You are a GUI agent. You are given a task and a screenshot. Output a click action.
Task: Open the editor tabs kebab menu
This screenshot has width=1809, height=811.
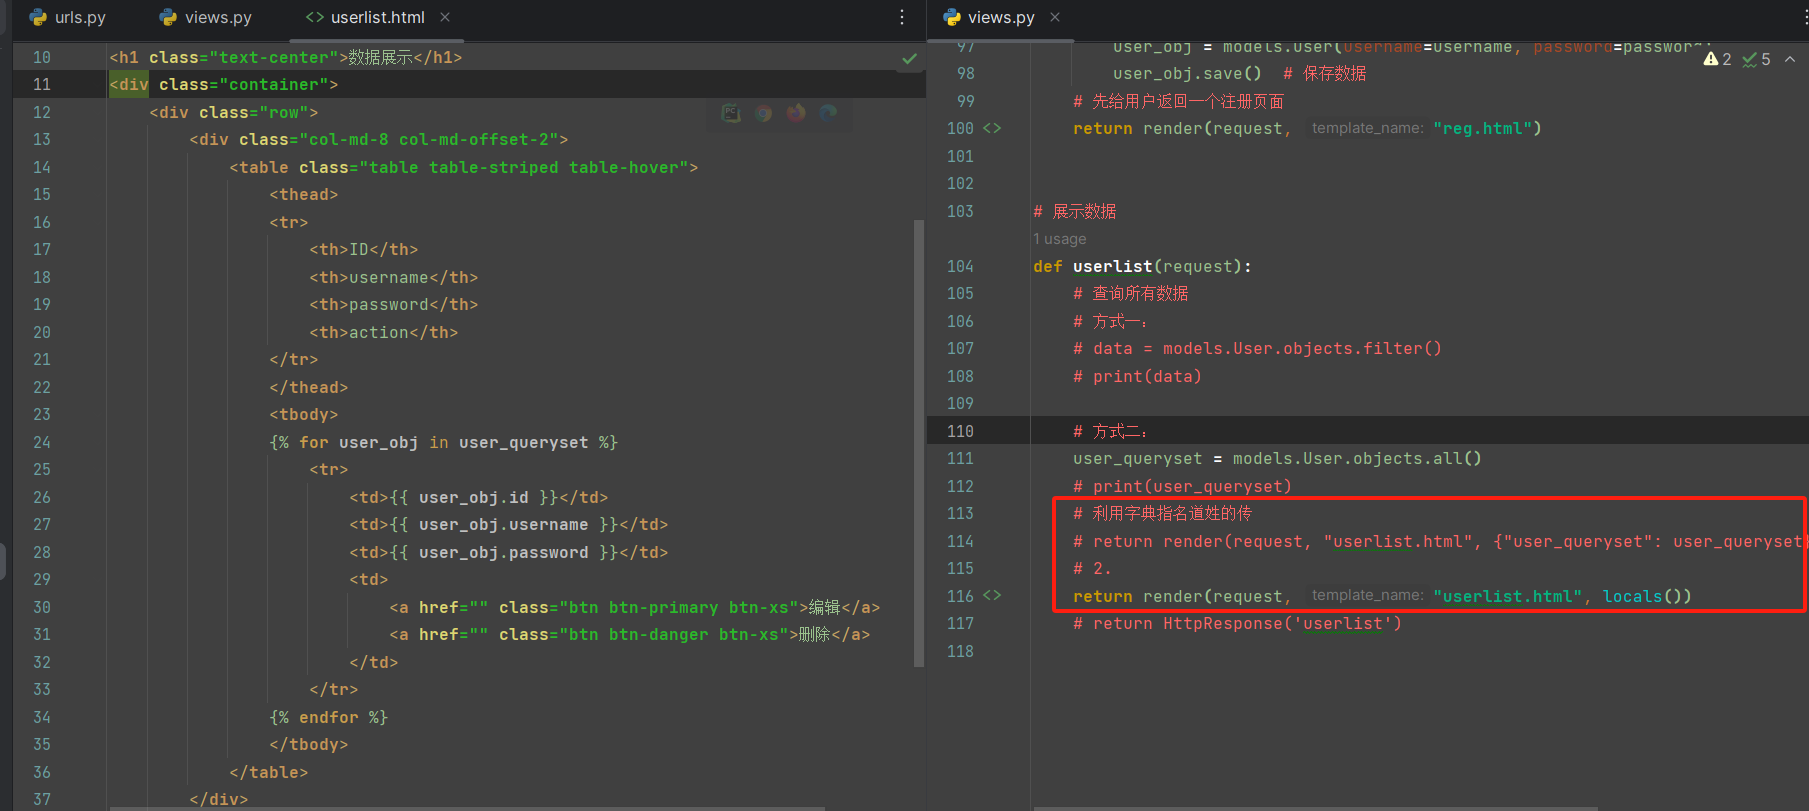coord(902,17)
